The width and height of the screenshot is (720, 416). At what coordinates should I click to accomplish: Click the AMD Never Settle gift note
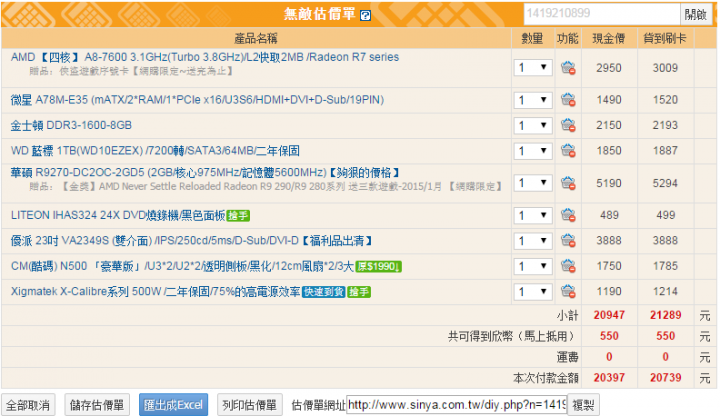point(266,186)
